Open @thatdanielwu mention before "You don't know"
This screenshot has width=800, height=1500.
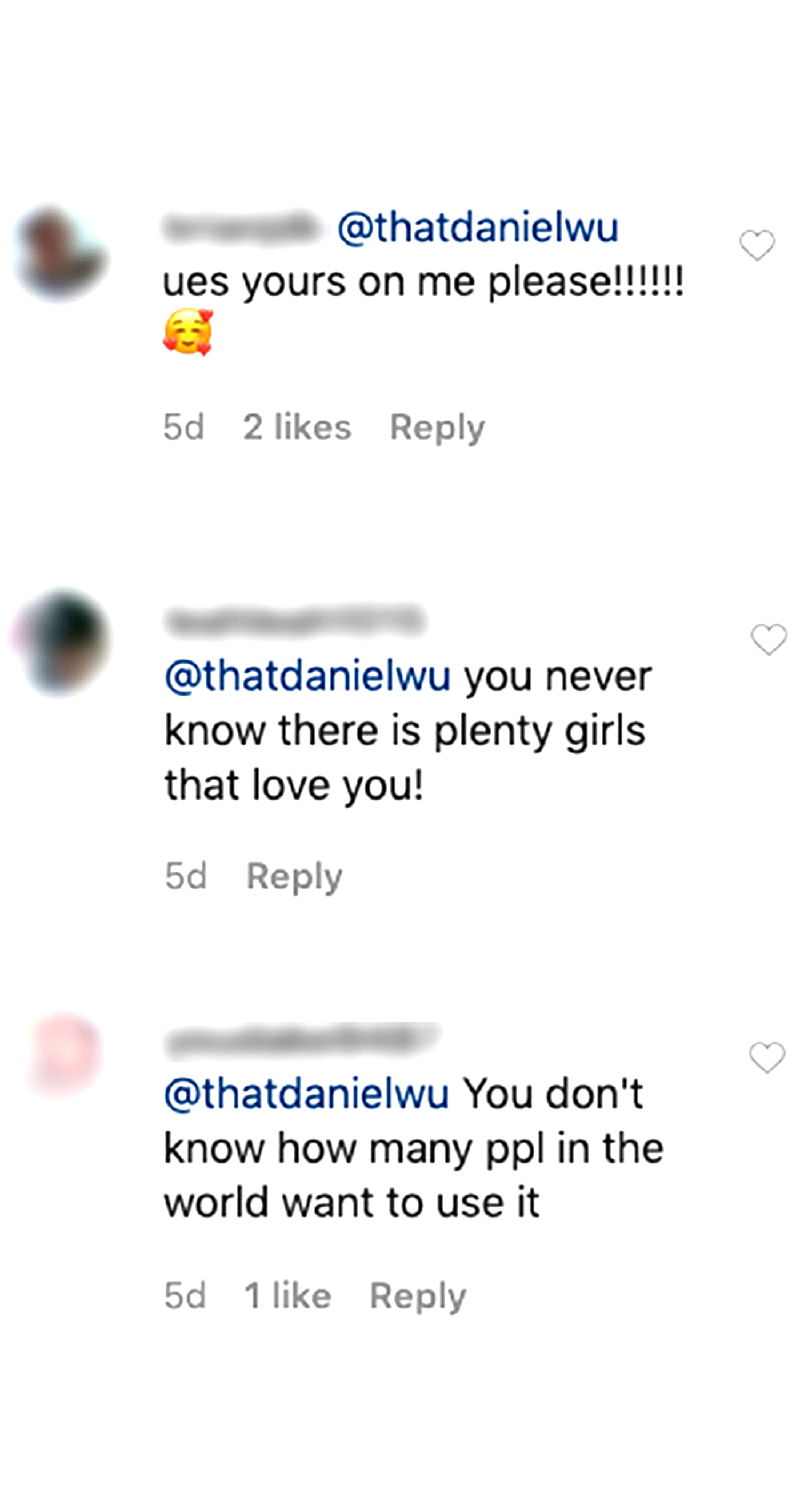(x=306, y=1094)
